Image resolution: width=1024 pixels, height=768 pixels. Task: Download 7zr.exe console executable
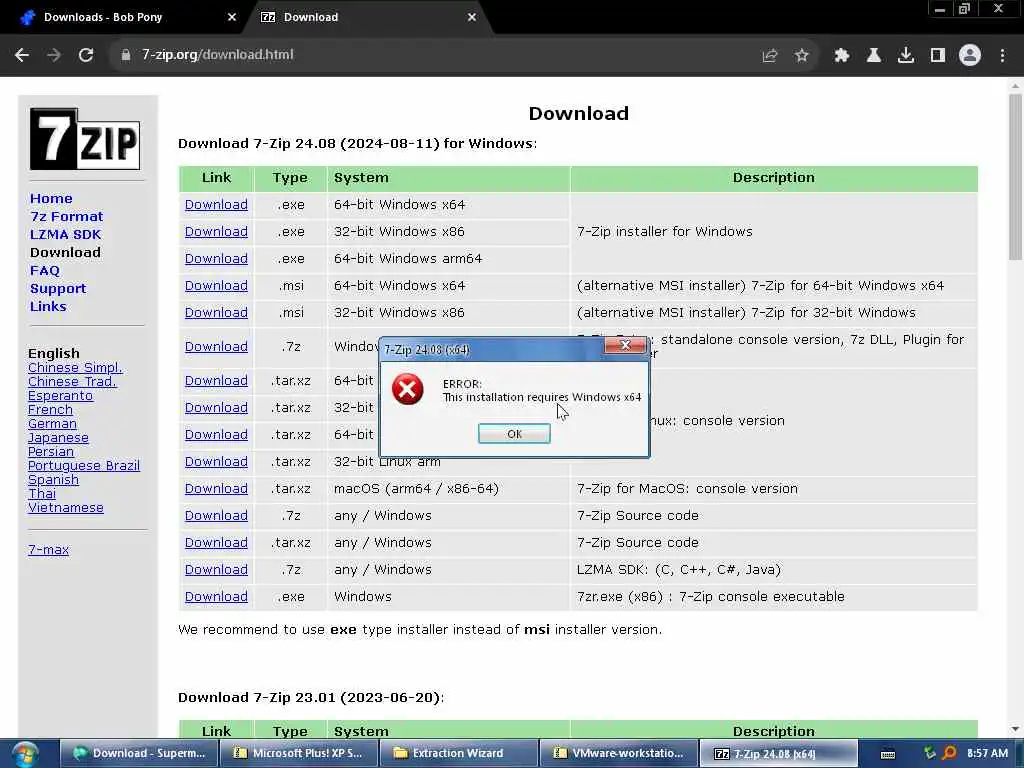click(x=216, y=596)
